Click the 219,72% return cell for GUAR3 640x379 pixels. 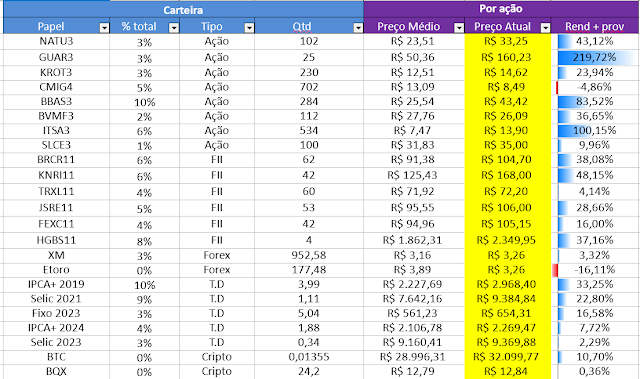595,57
